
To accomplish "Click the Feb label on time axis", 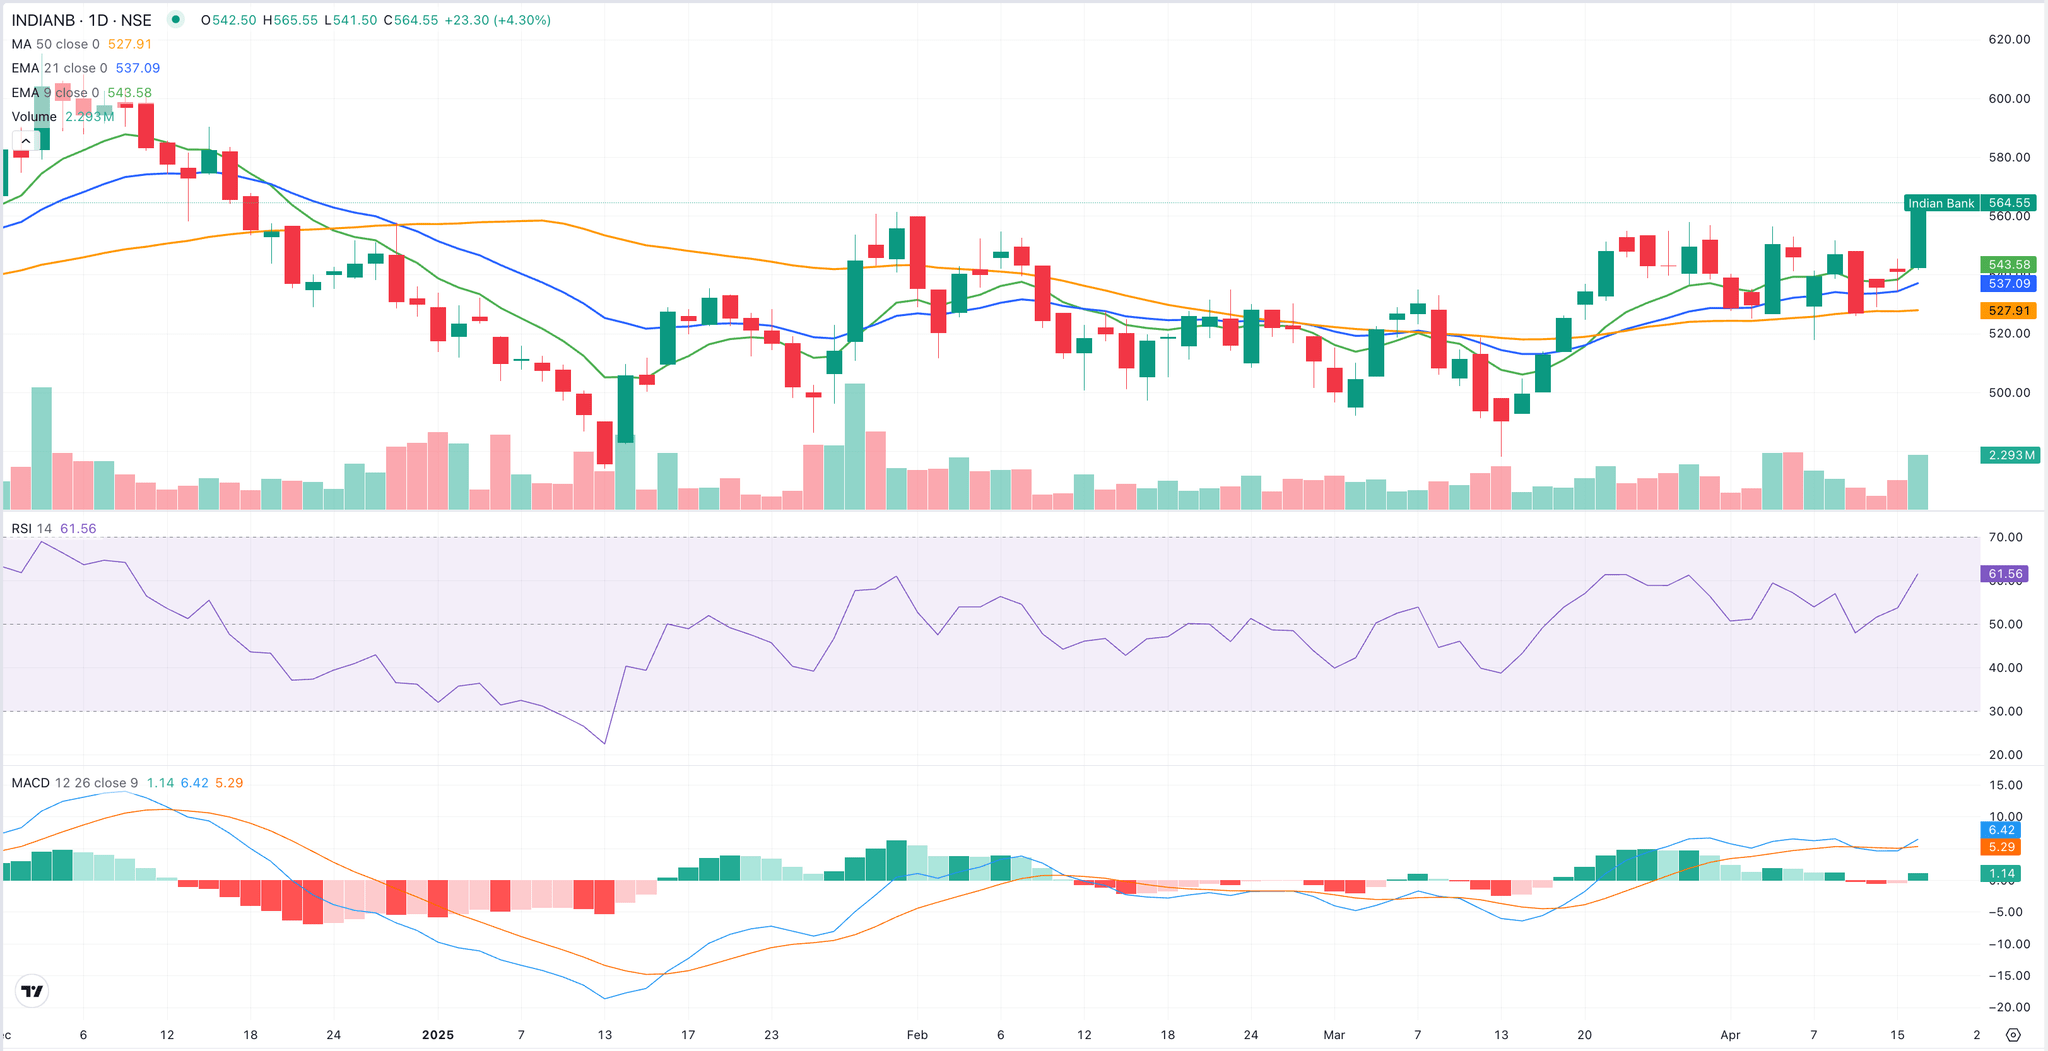I will tap(917, 1035).
